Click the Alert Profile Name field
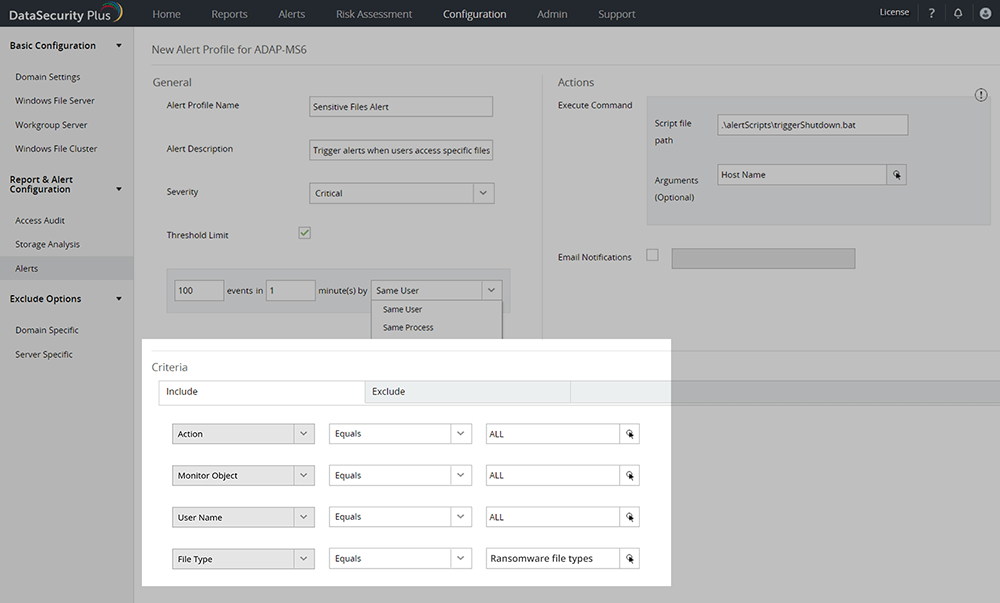The width and height of the screenshot is (1000, 603). 402,107
